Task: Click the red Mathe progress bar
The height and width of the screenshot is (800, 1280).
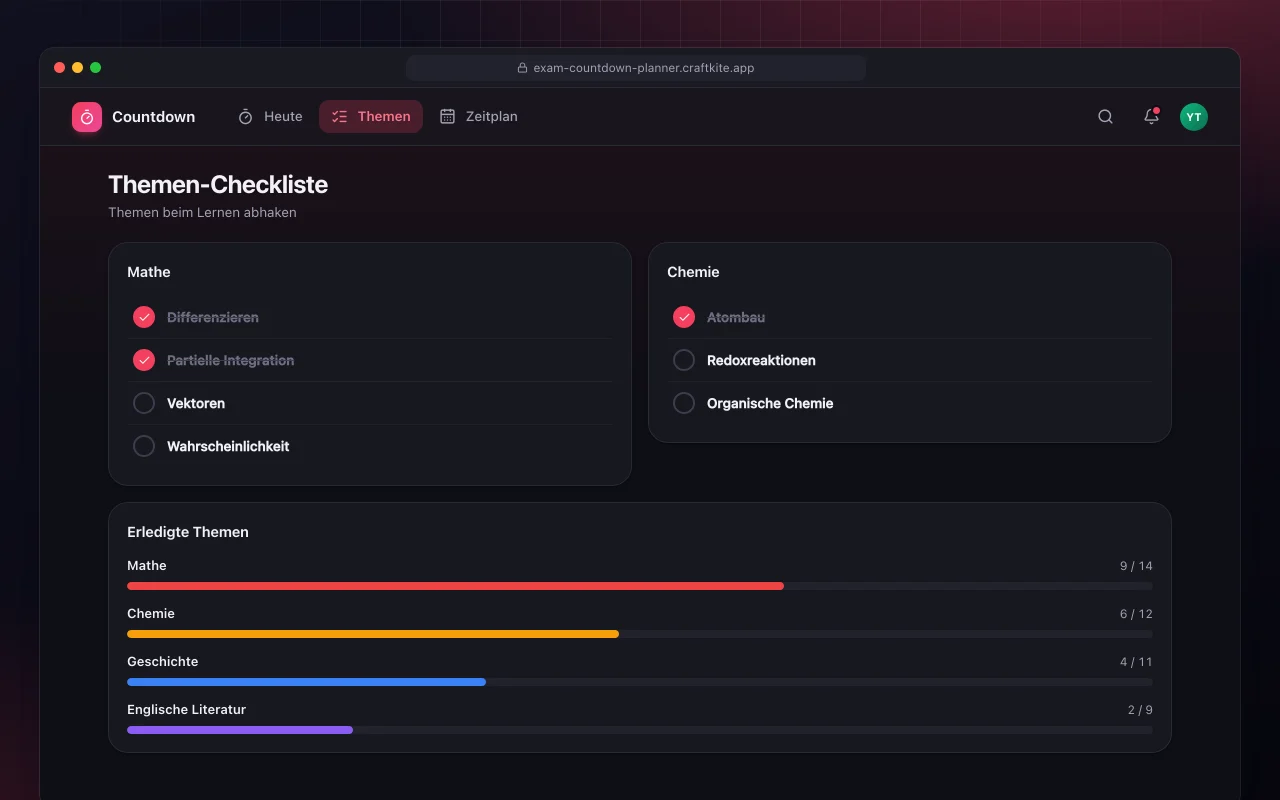Action: [x=640, y=586]
